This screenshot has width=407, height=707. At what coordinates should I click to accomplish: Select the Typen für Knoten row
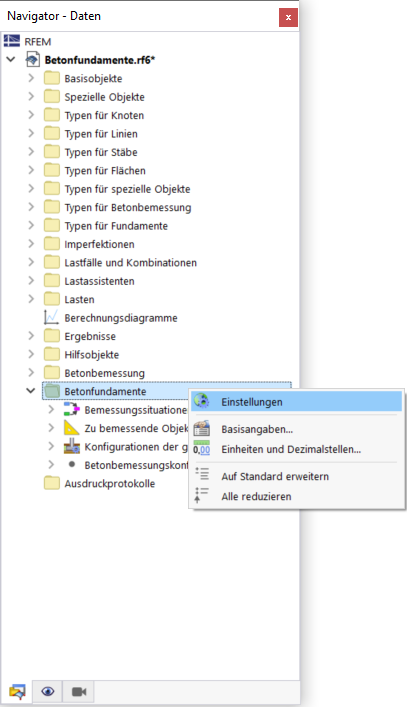[104, 115]
